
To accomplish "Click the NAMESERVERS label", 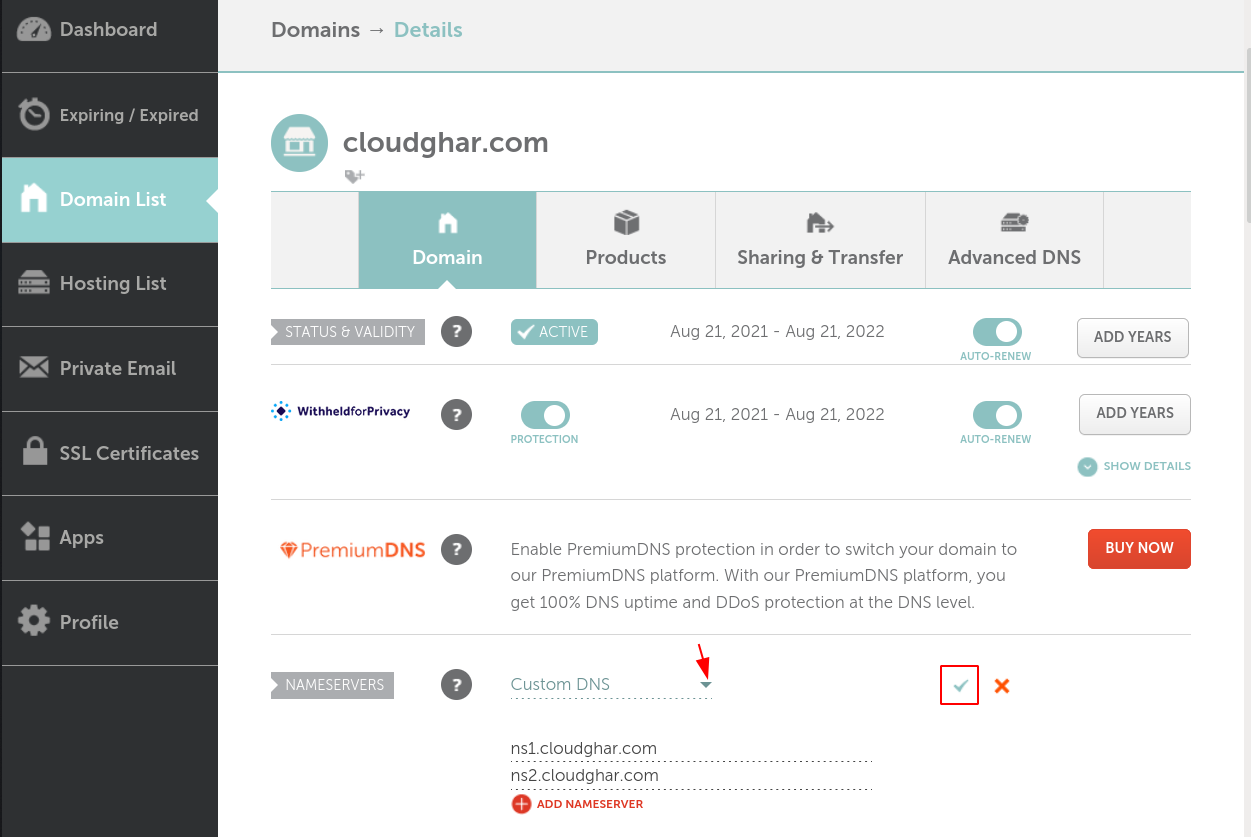I will pos(333,685).
